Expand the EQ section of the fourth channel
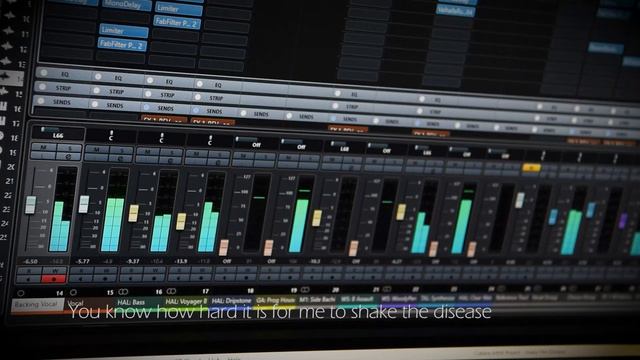Viewport: 640px width, 360px height. pyautogui.click(x=218, y=85)
